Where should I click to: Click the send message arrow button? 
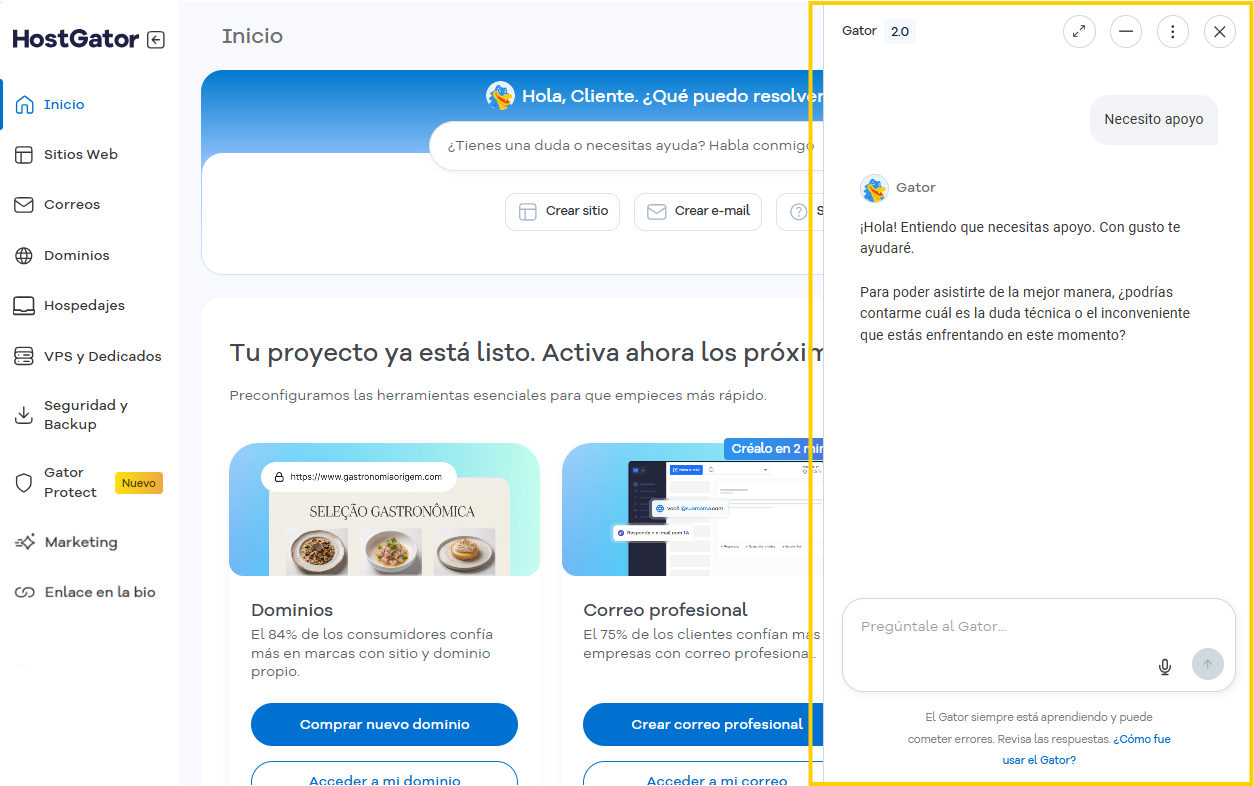coord(1208,664)
